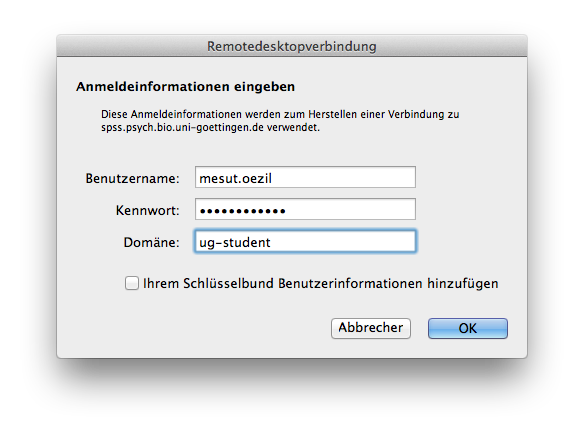This screenshot has width=584, height=437.
Task: Select the Domäne text field
Action: pyautogui.click(x=305, y=241)
